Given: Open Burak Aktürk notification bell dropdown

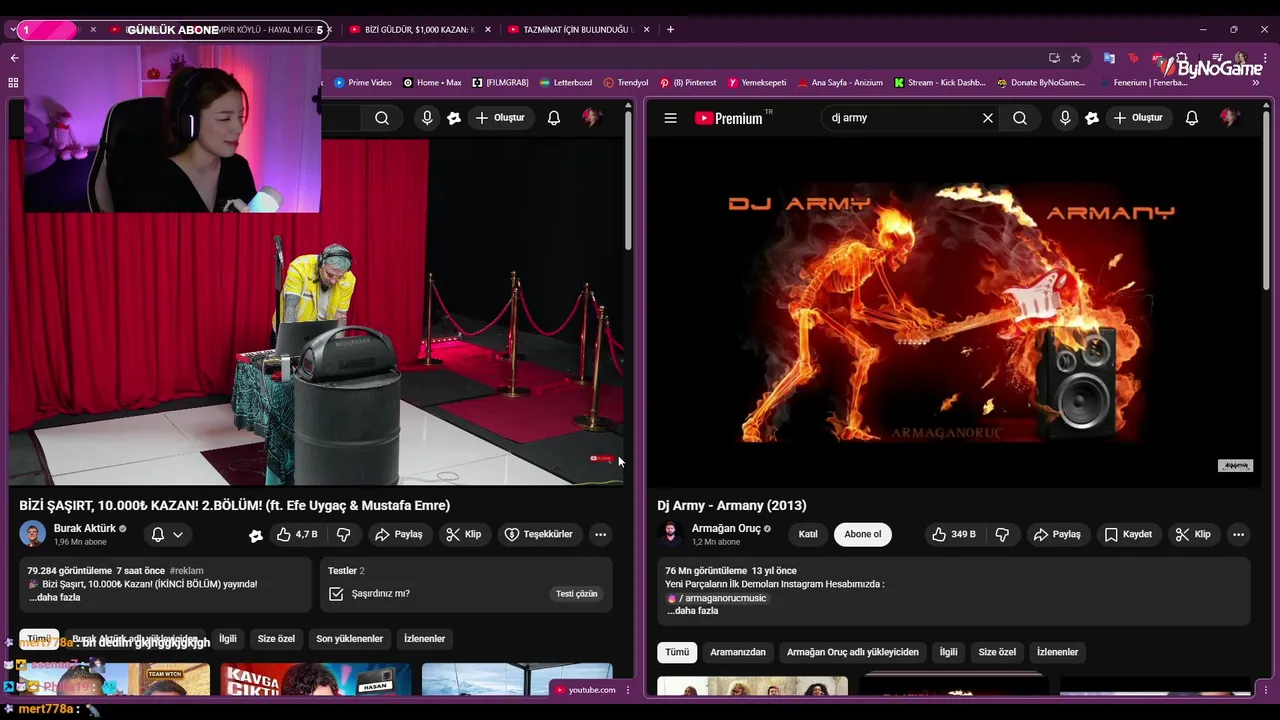Looking at the screenshot, I should coord(167,535).
